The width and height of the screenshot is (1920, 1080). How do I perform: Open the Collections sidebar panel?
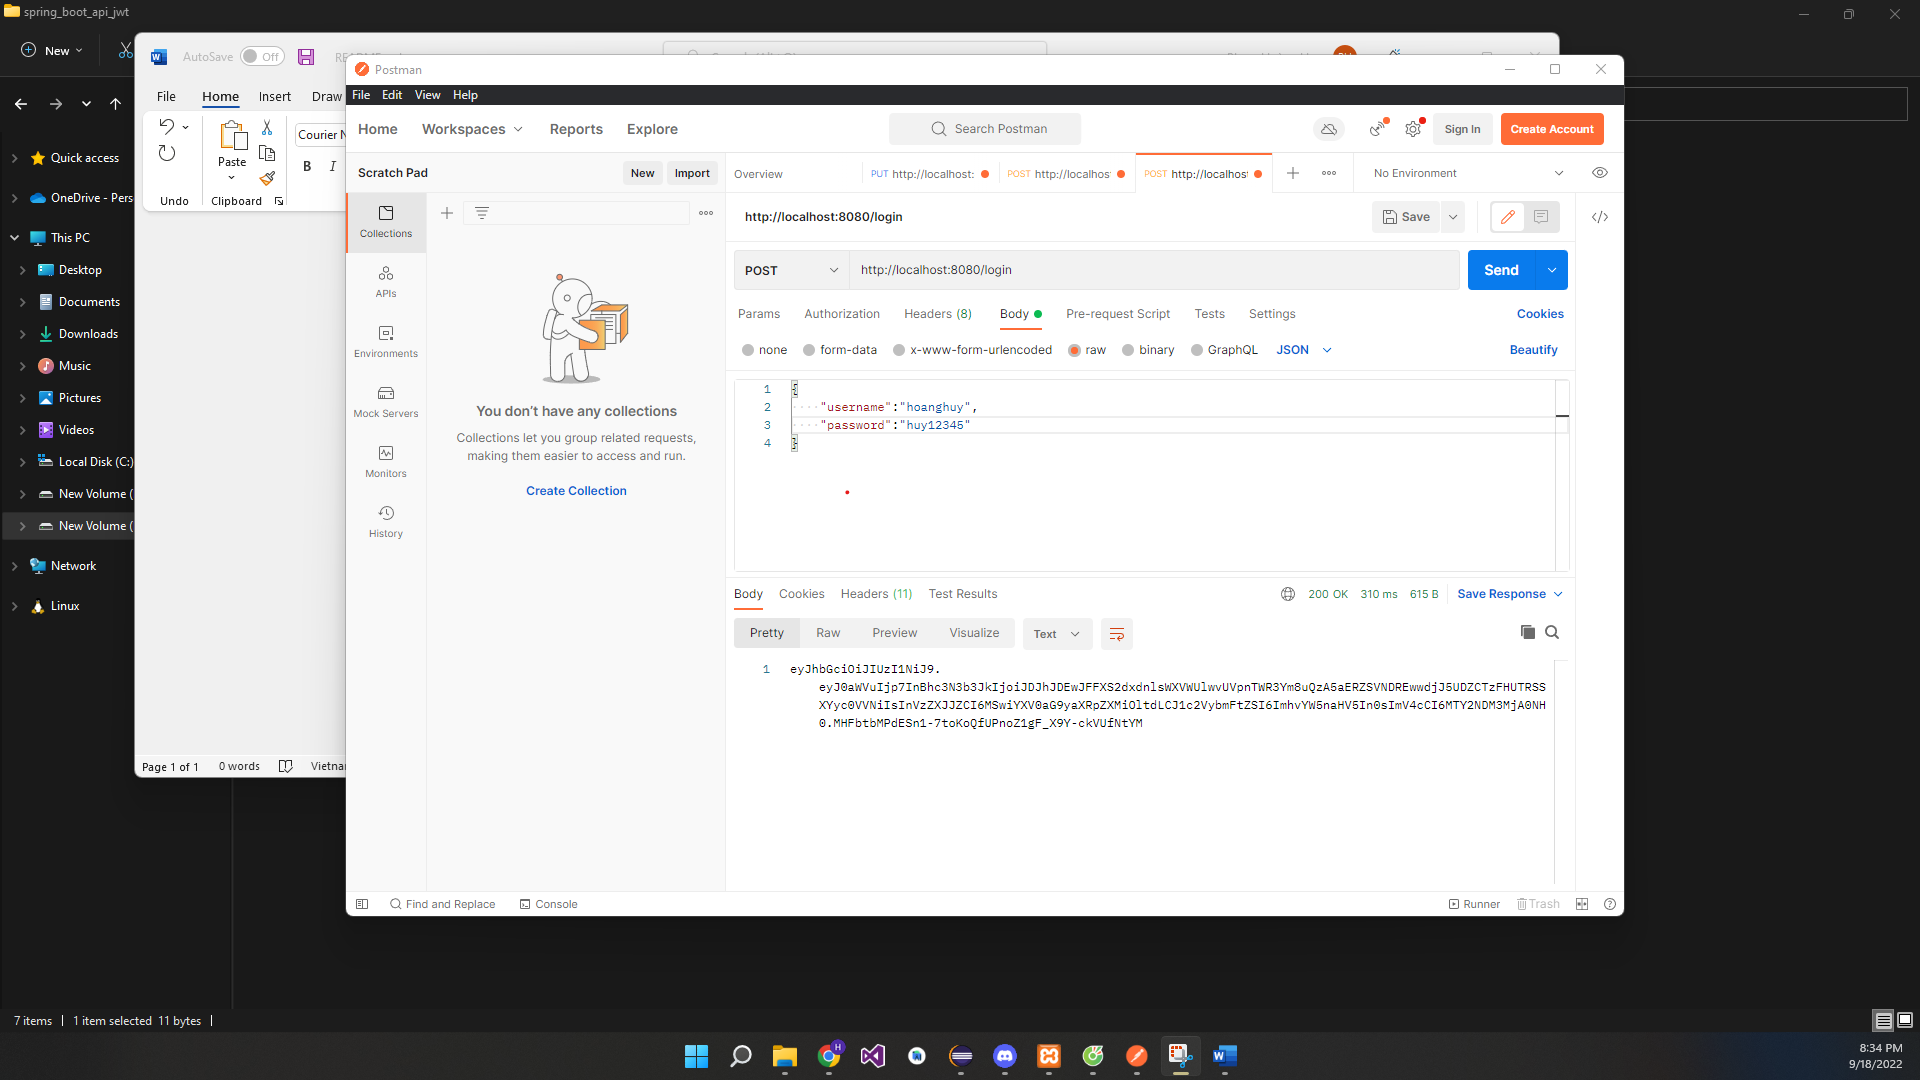(x=385, y=222)
